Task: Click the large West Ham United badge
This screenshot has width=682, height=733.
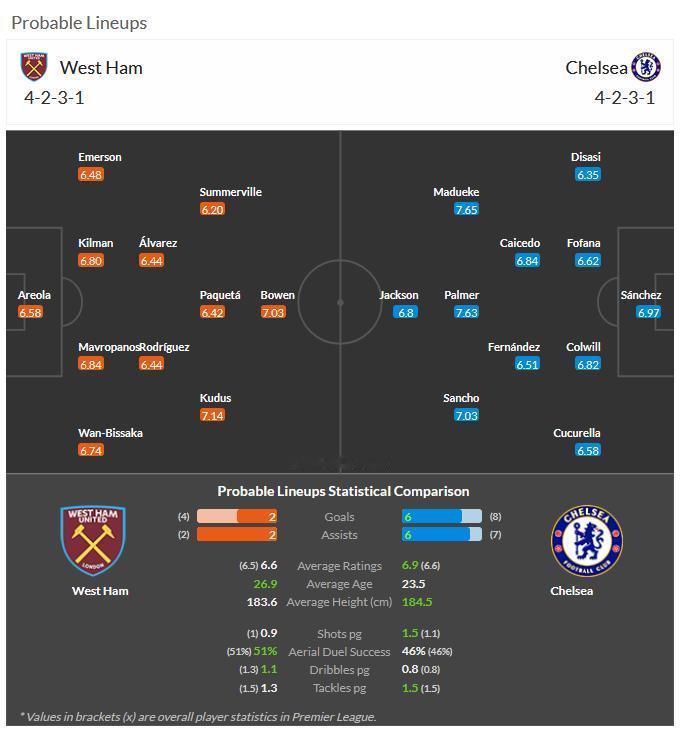Action: pos(93,541)
